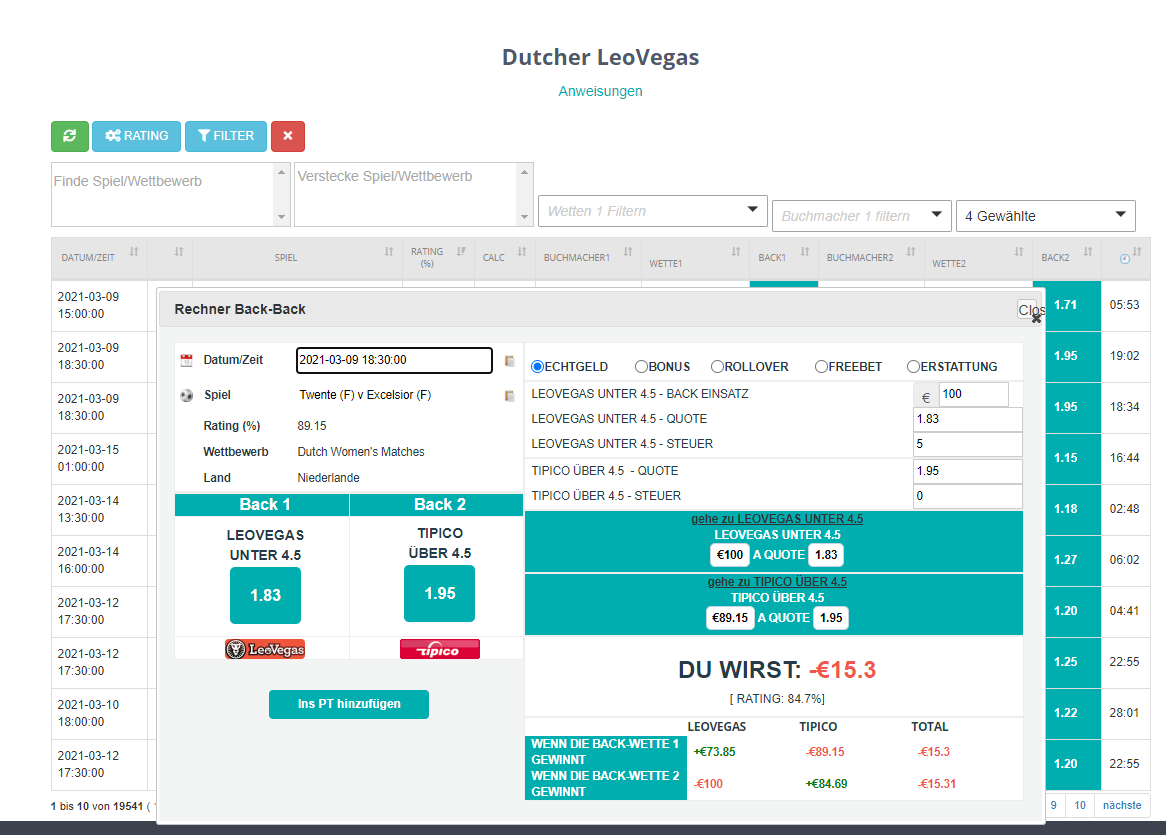This screenshot has height=835, width=1166.
Task: Click the 1.83 quote badge in the LeoVegas summary
Action: point(826,555)
